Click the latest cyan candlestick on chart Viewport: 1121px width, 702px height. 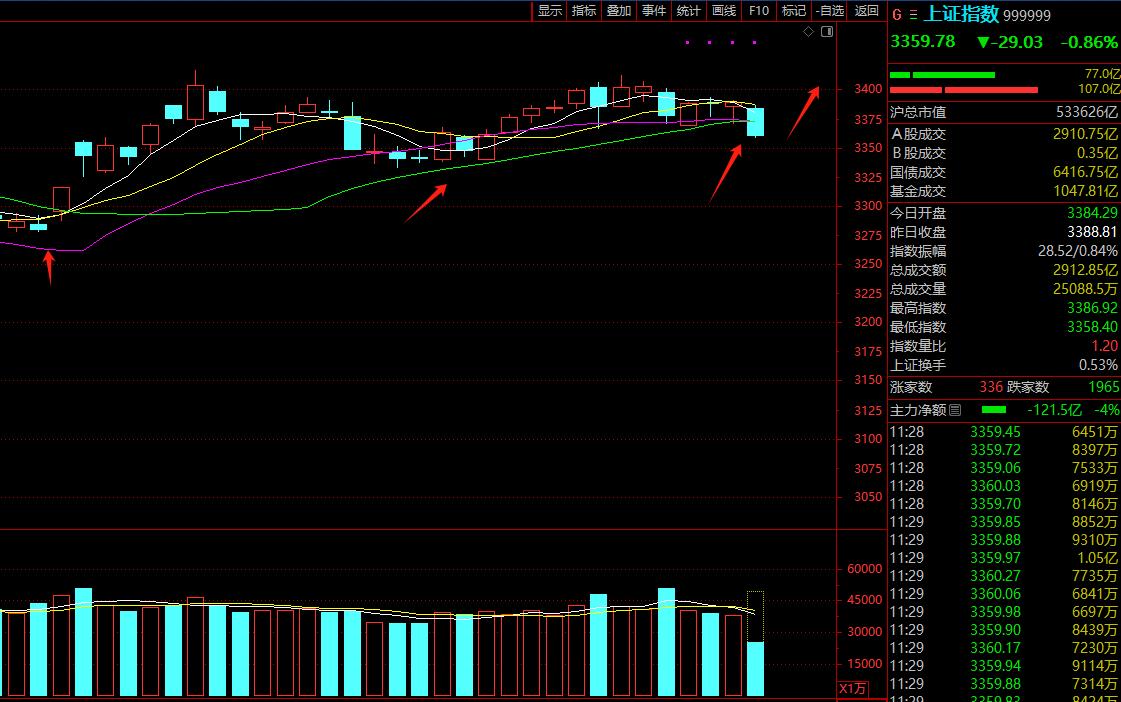[x=755, y=122]
